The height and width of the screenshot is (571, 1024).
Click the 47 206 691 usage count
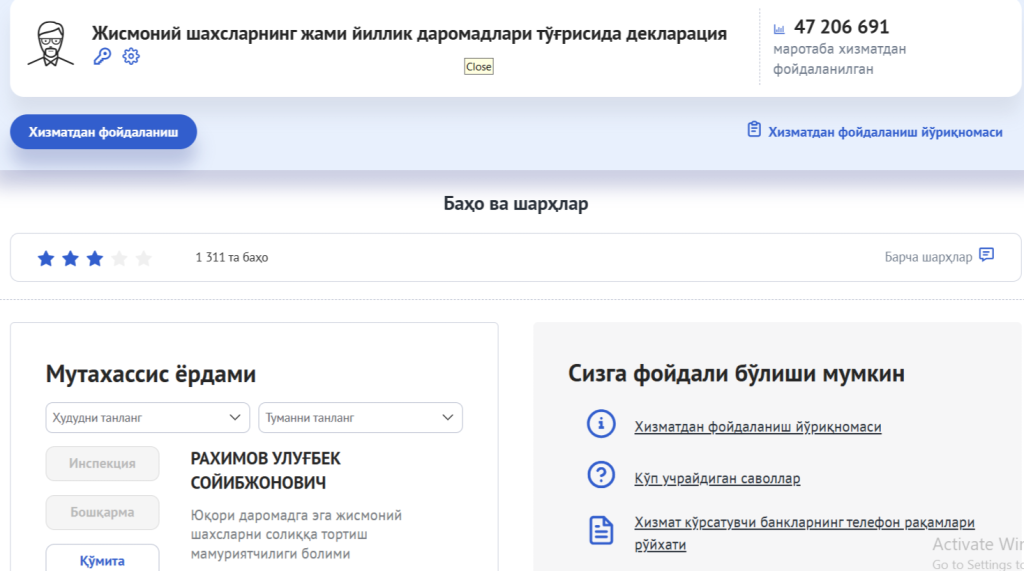click(x=841, y=27)
